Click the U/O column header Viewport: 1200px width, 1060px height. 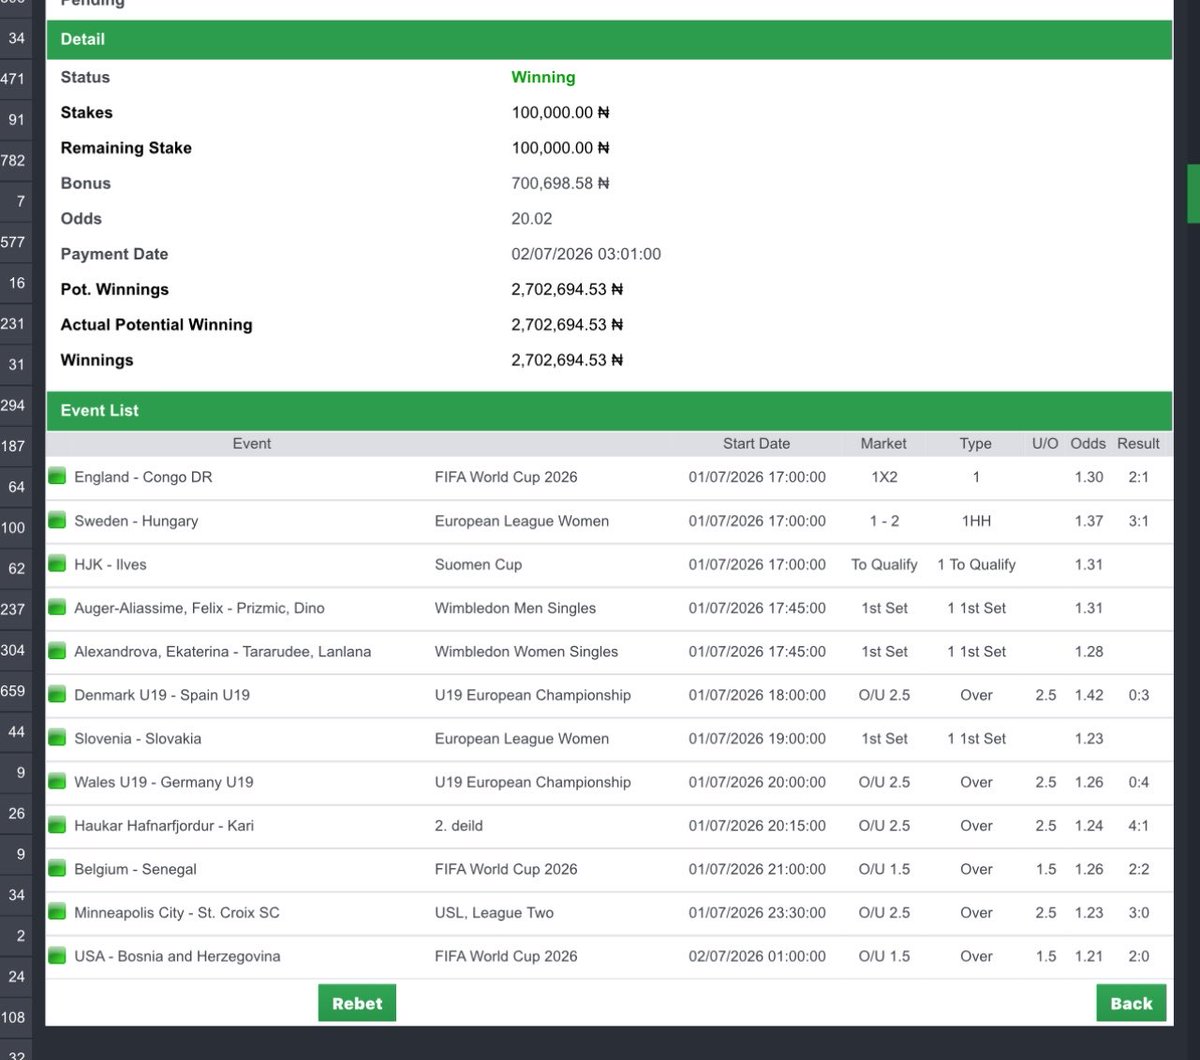pyautogui.click(x=1045, y=443)
